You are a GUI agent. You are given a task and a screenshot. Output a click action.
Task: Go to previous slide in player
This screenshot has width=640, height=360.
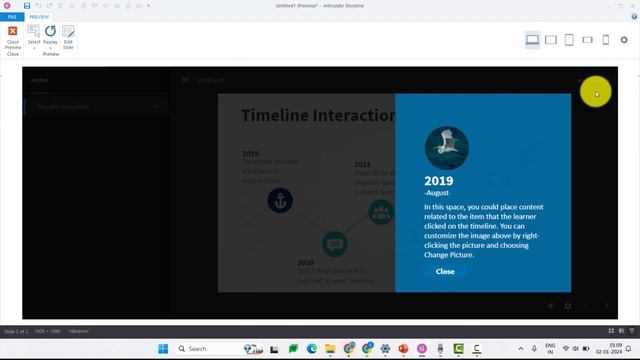587,306
